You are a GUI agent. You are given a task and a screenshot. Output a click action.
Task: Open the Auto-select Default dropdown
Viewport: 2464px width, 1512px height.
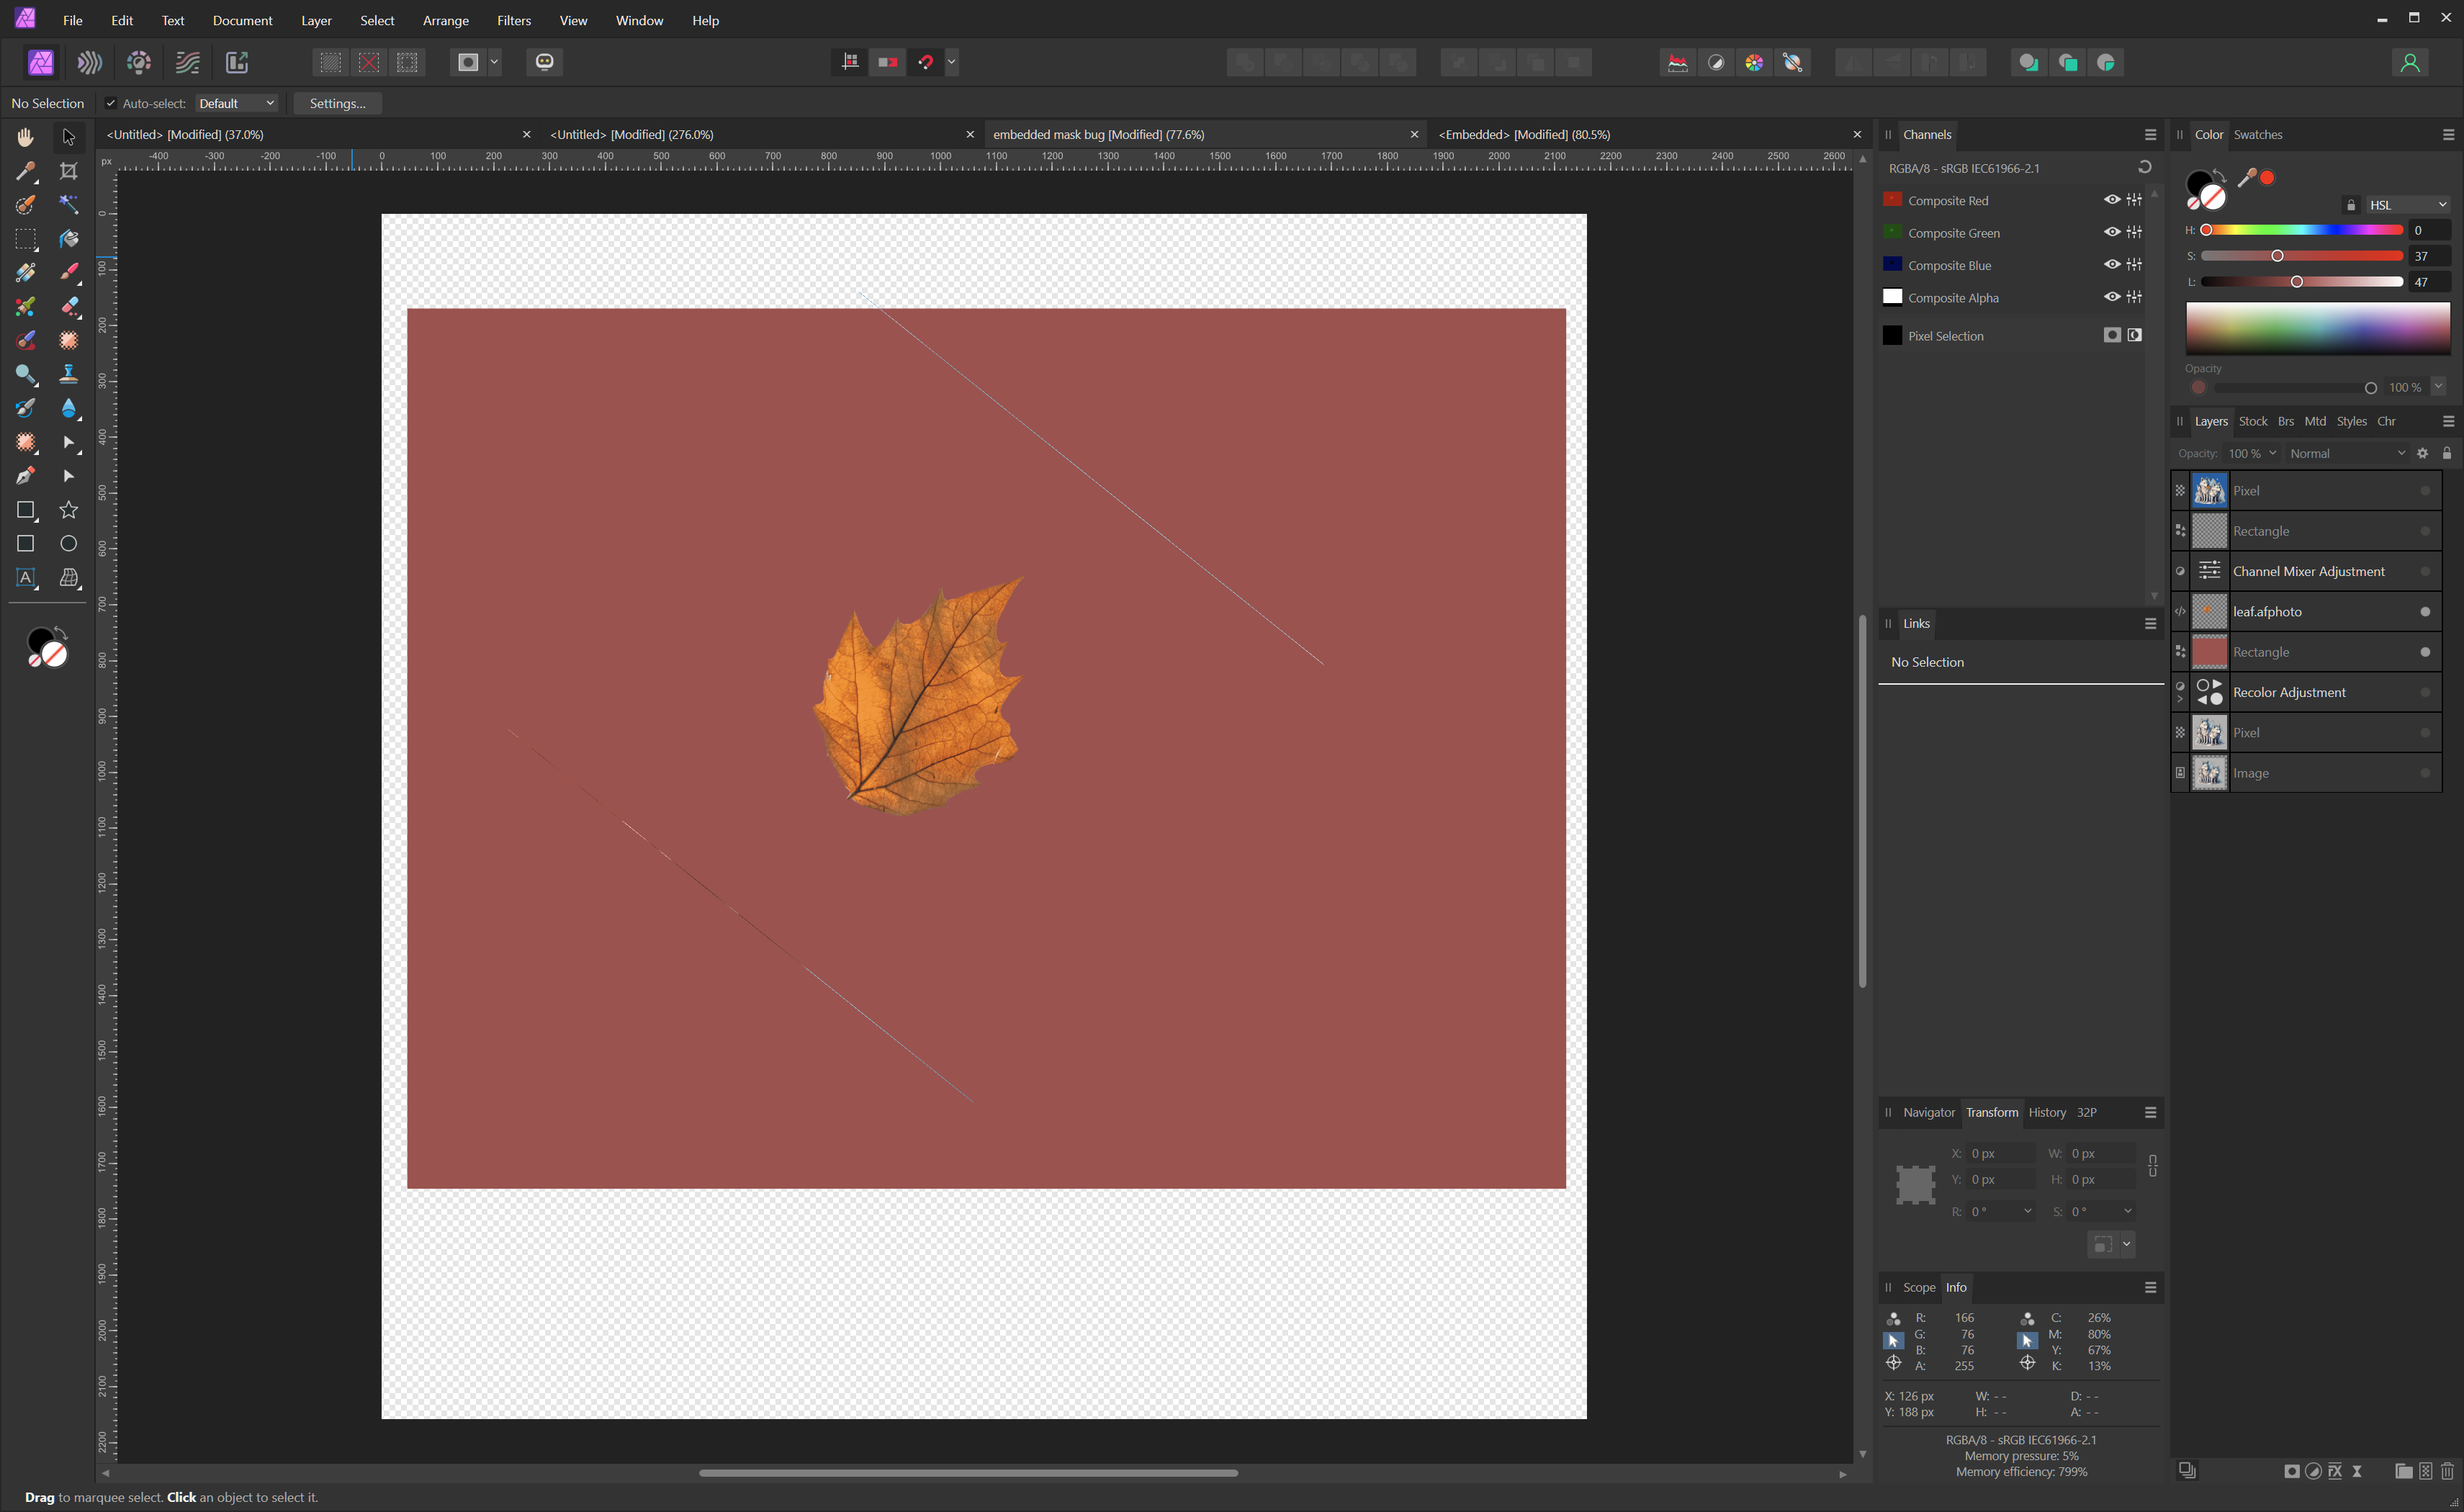click(236, 104)
